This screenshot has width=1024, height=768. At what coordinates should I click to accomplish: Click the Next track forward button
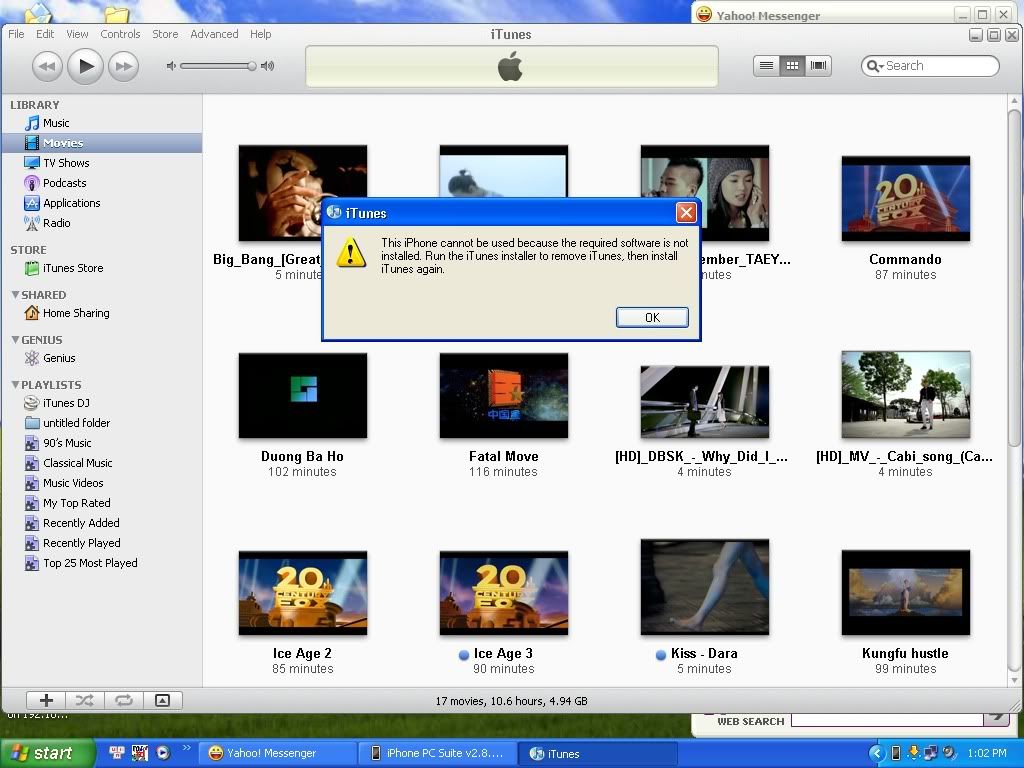click(x=123, y=66)
